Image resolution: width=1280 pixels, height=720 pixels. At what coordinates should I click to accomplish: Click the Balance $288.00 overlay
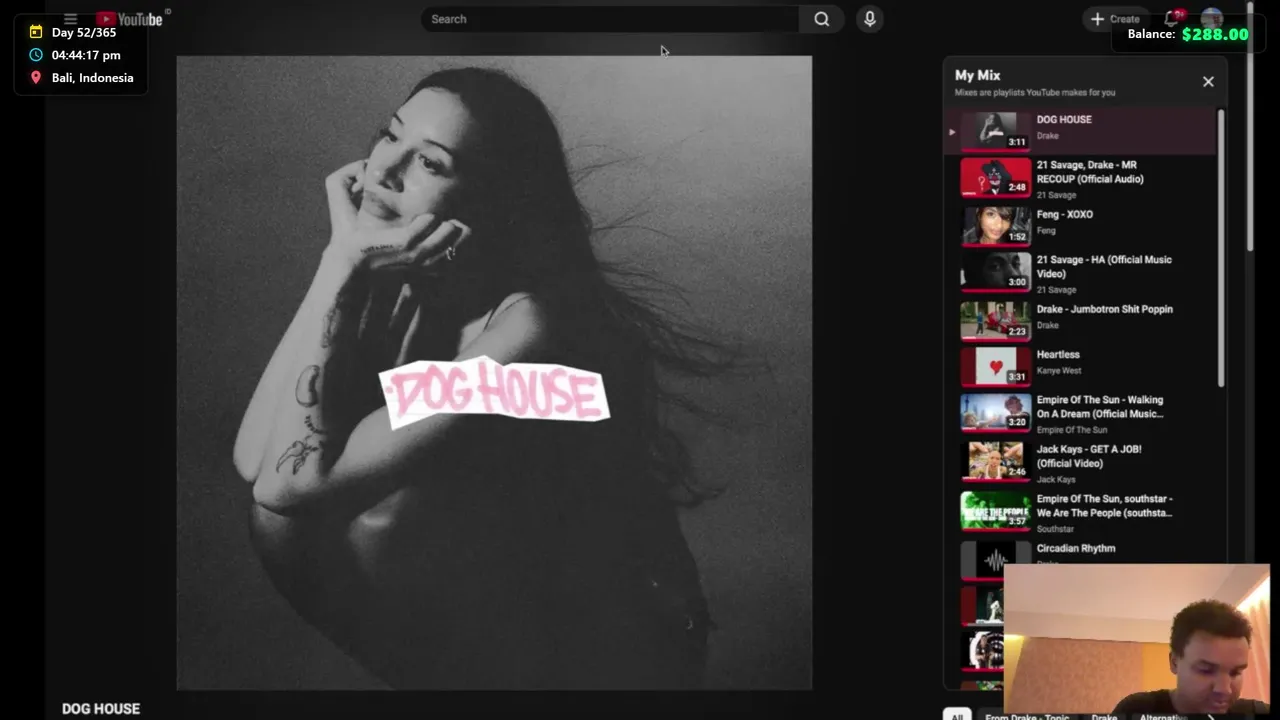1188,34
